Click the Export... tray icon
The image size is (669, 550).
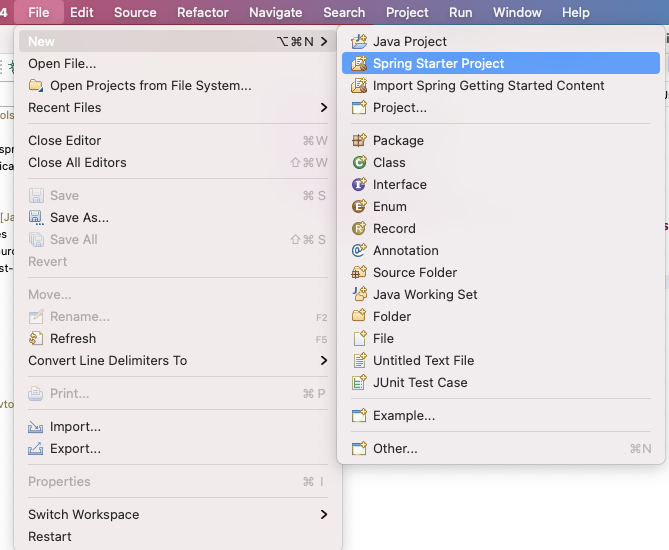coord(36,448)
